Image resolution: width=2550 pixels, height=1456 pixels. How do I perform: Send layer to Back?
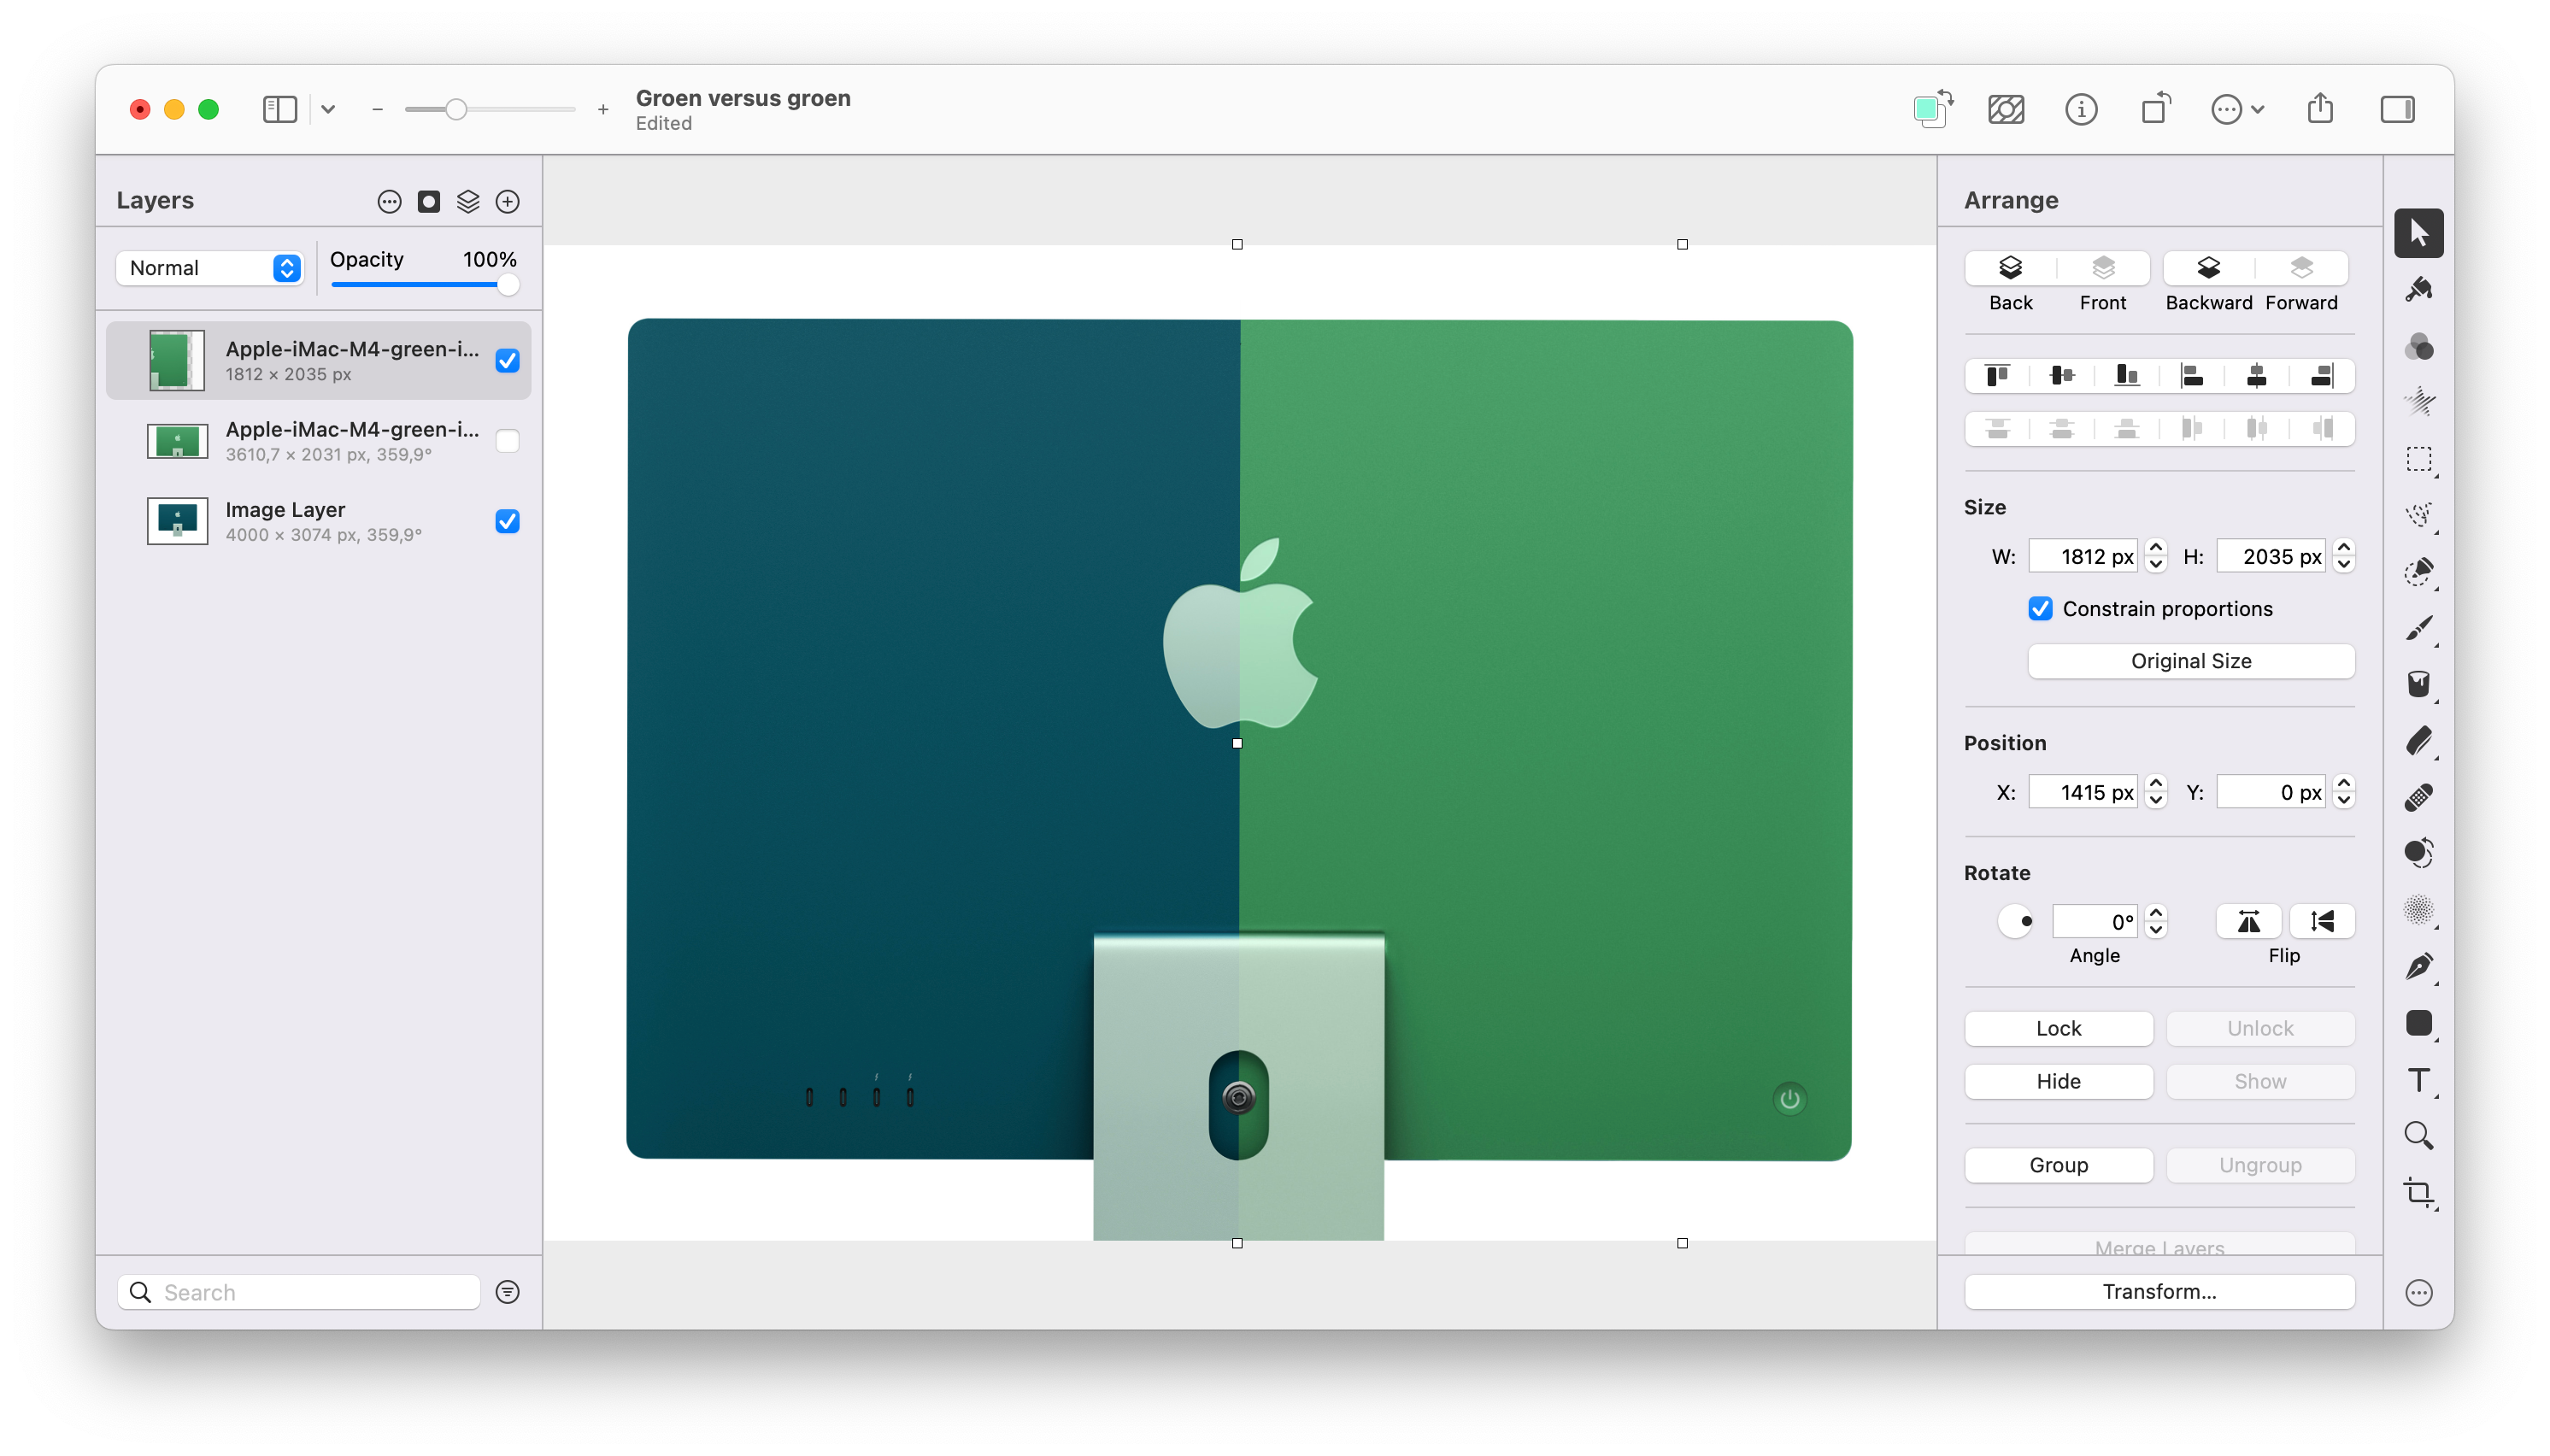(2010, 268)
